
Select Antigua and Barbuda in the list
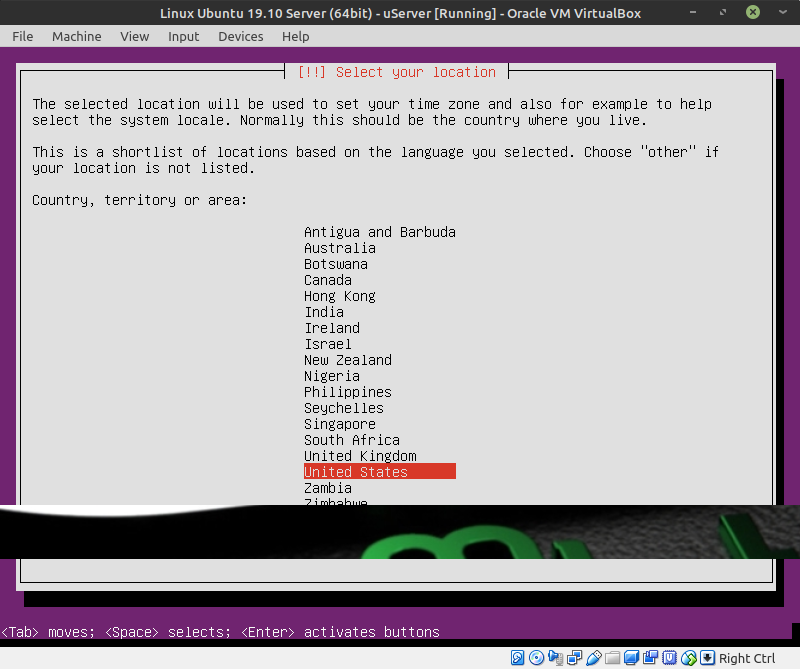(380, 232)
